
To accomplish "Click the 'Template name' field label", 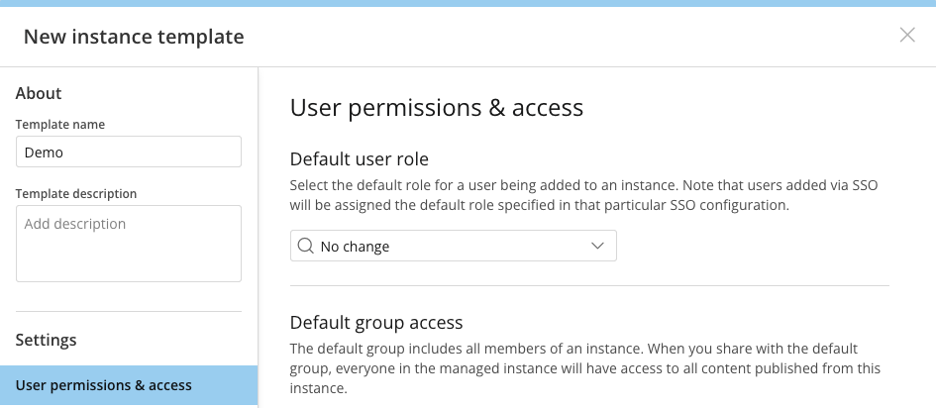I will [x=60, y=124].
